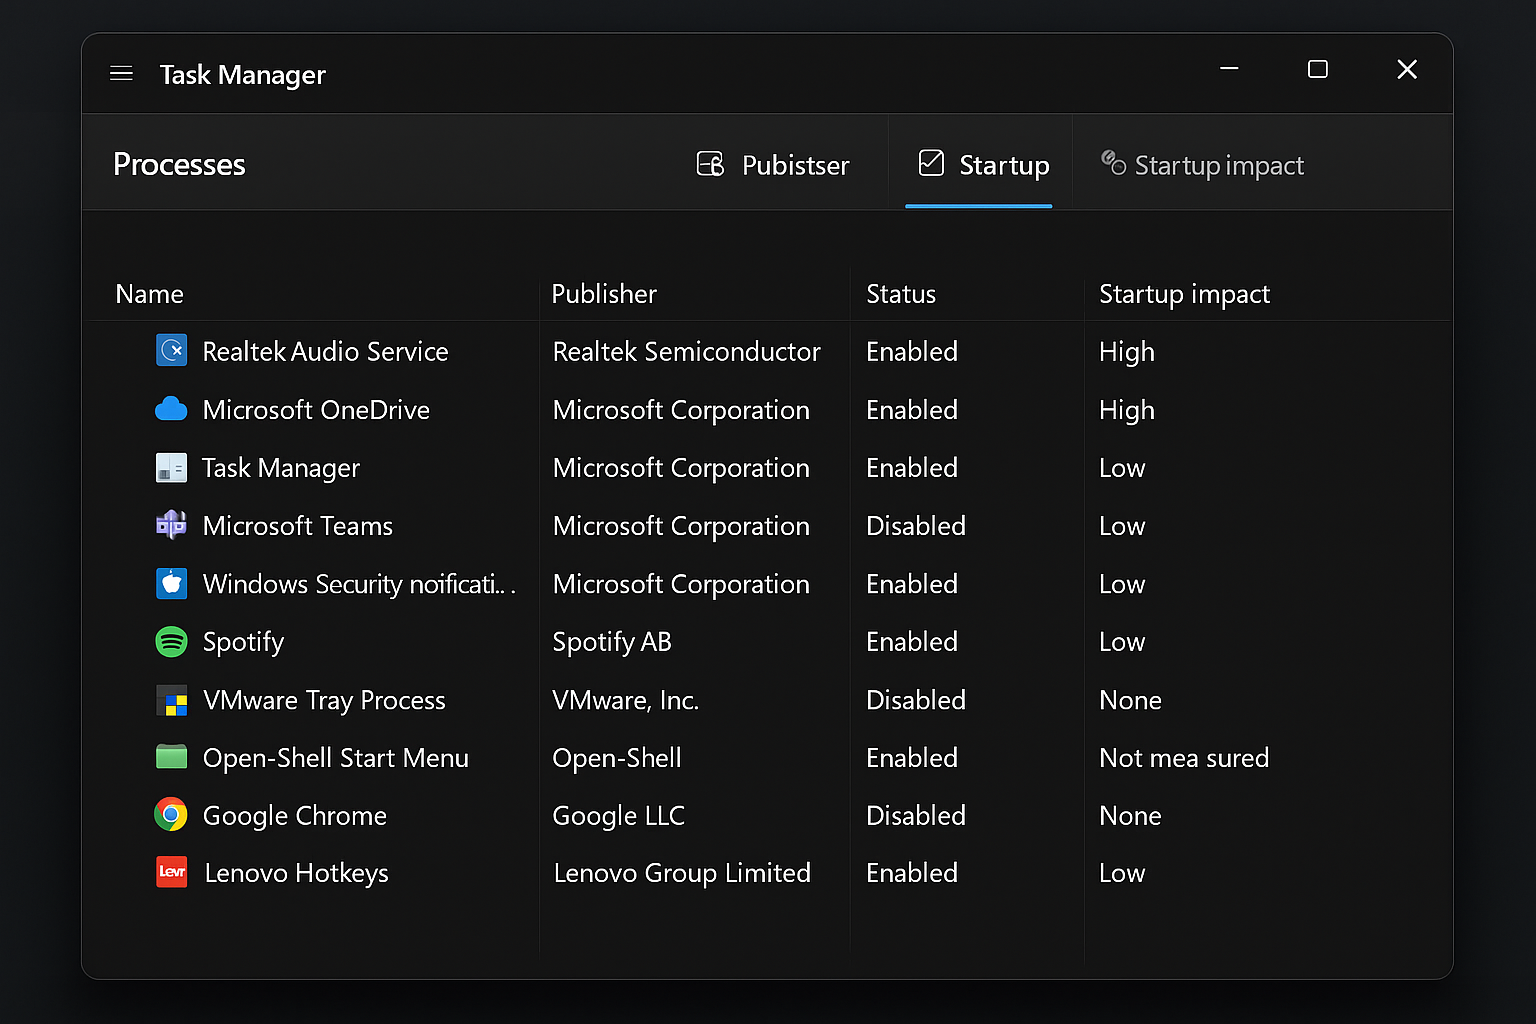Click the Task Manager app icon
Image resolution: width=1536 pixels, height=1024 pixels.
171,467
